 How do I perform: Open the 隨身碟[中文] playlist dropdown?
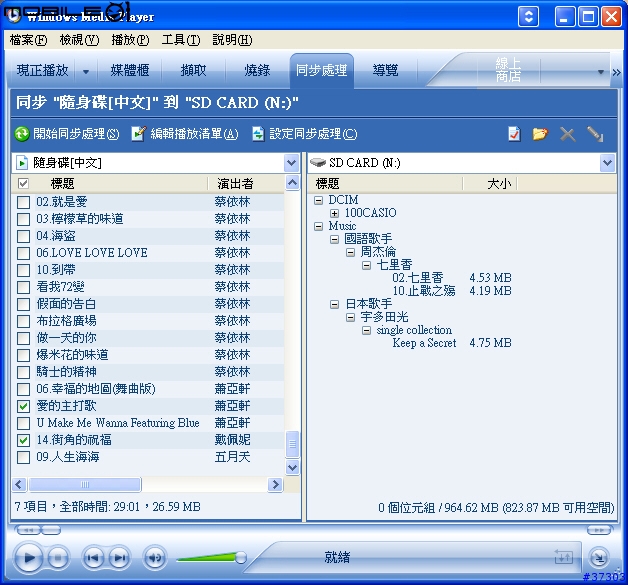292,163
